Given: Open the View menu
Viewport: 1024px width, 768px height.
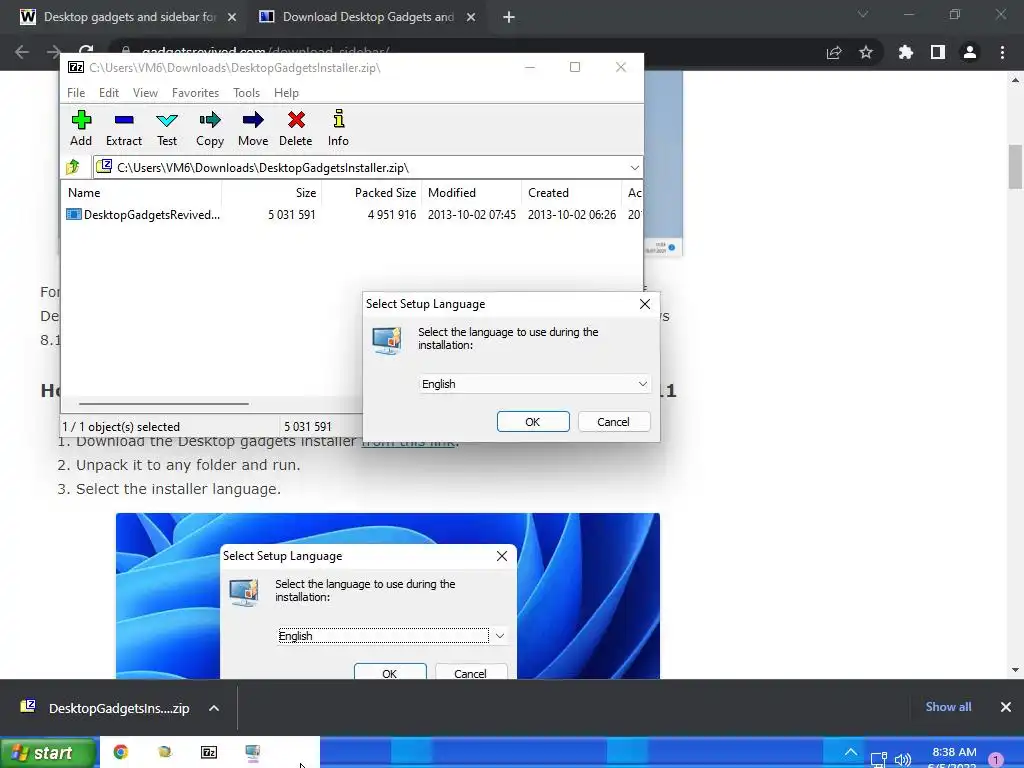Looking at the screenshot, I should pos(145,93).
